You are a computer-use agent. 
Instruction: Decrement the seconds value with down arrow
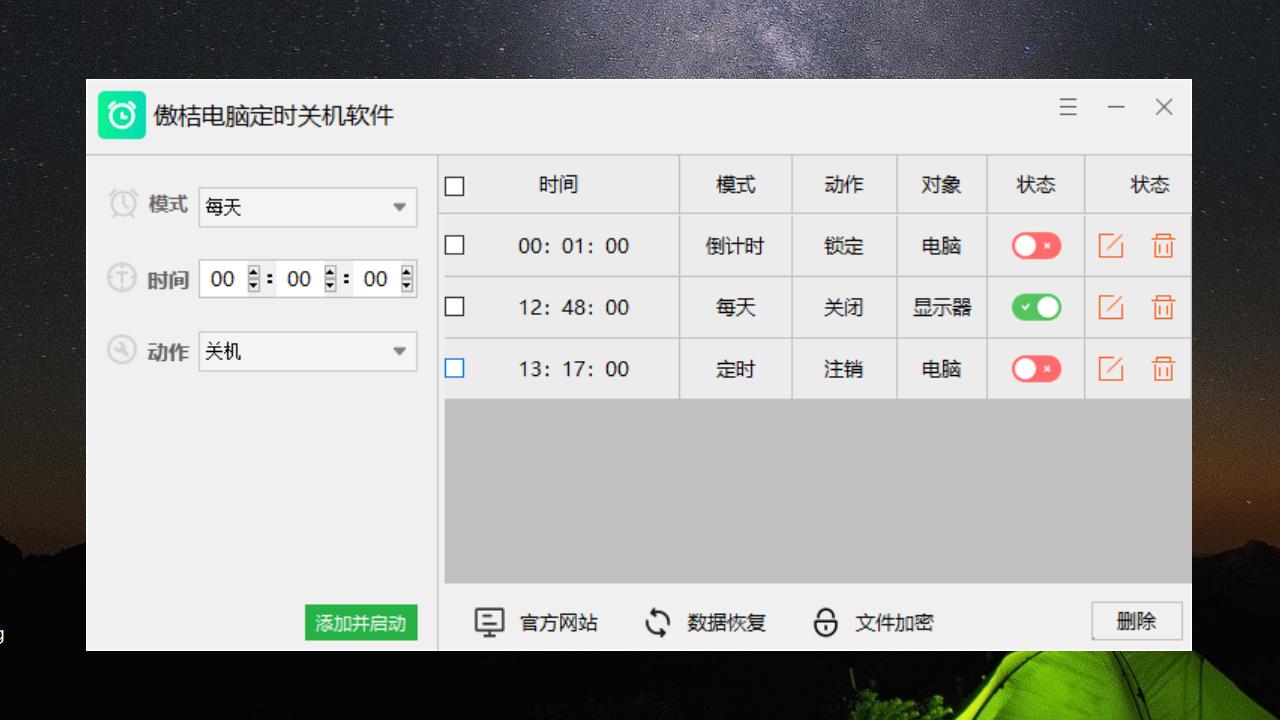tap(407, 285)
